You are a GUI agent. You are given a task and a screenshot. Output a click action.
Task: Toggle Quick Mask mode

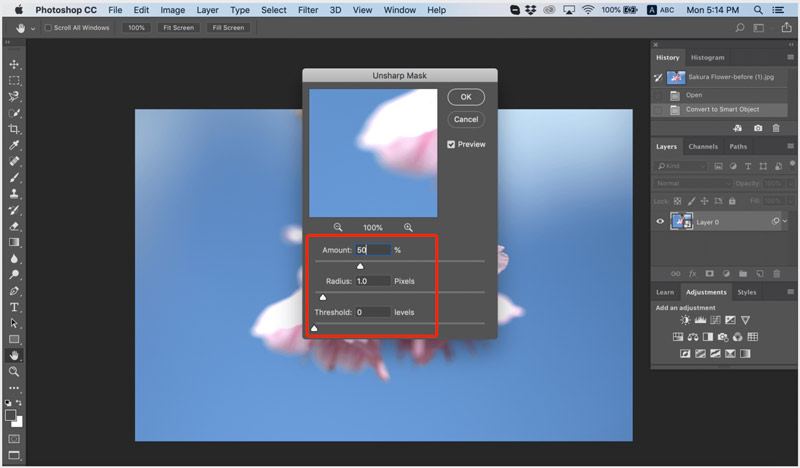[x=14, y=439]
